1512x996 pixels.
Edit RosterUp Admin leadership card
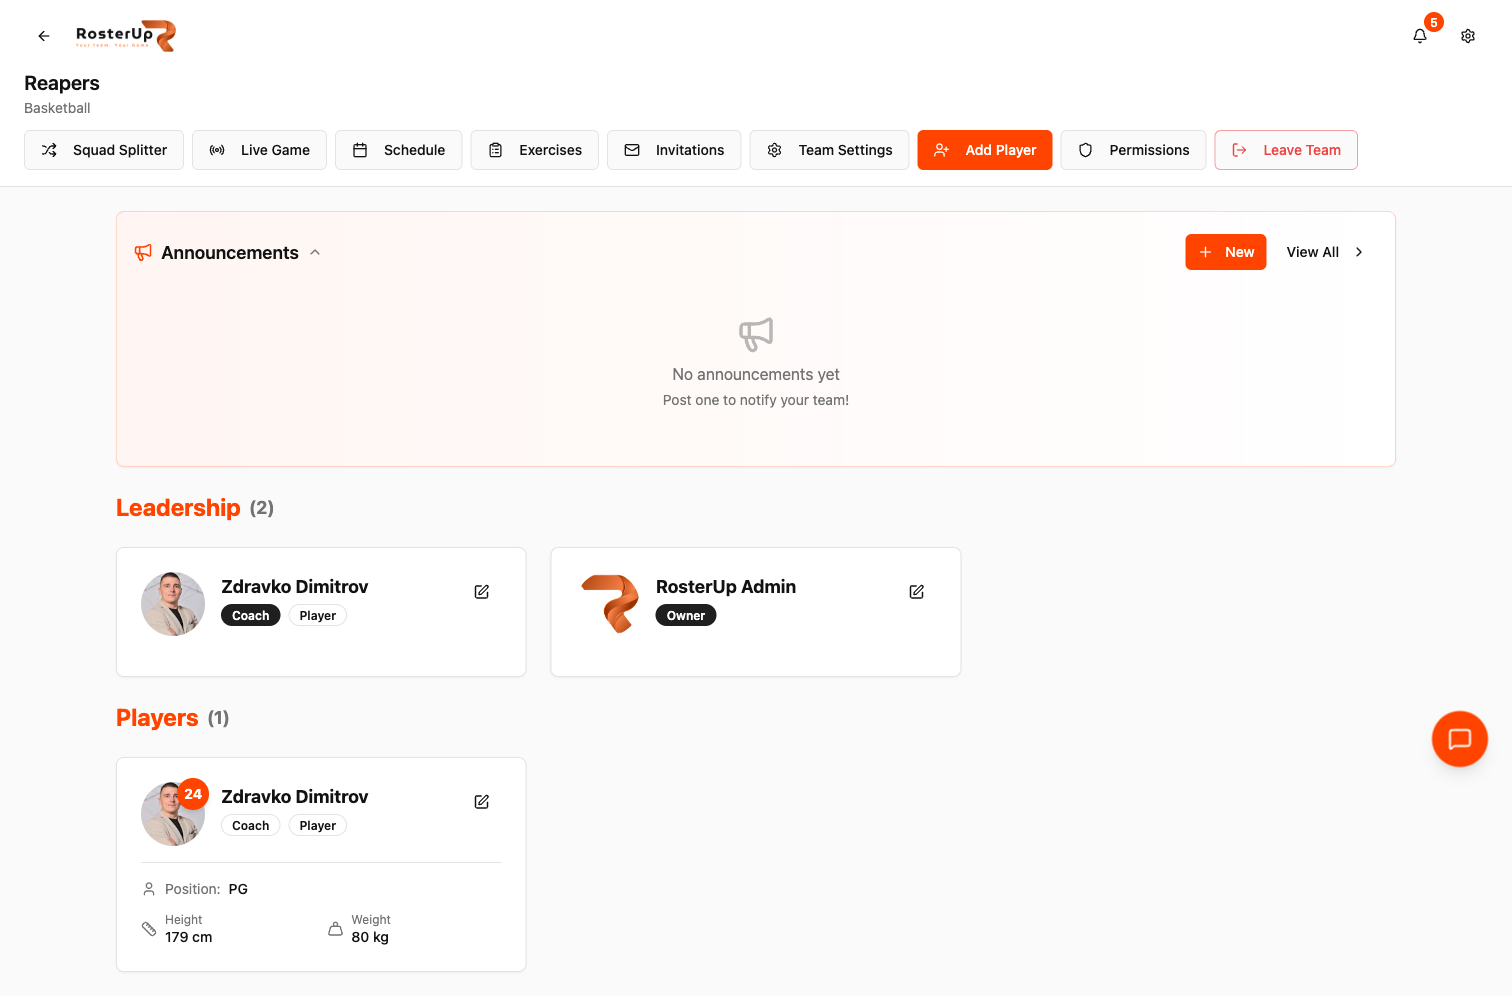(917, 592)
